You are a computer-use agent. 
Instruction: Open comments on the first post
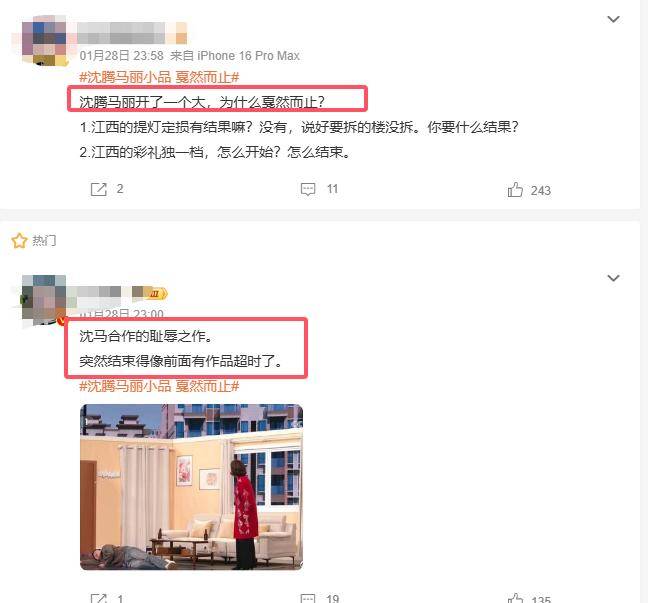(x=308, y=189)
